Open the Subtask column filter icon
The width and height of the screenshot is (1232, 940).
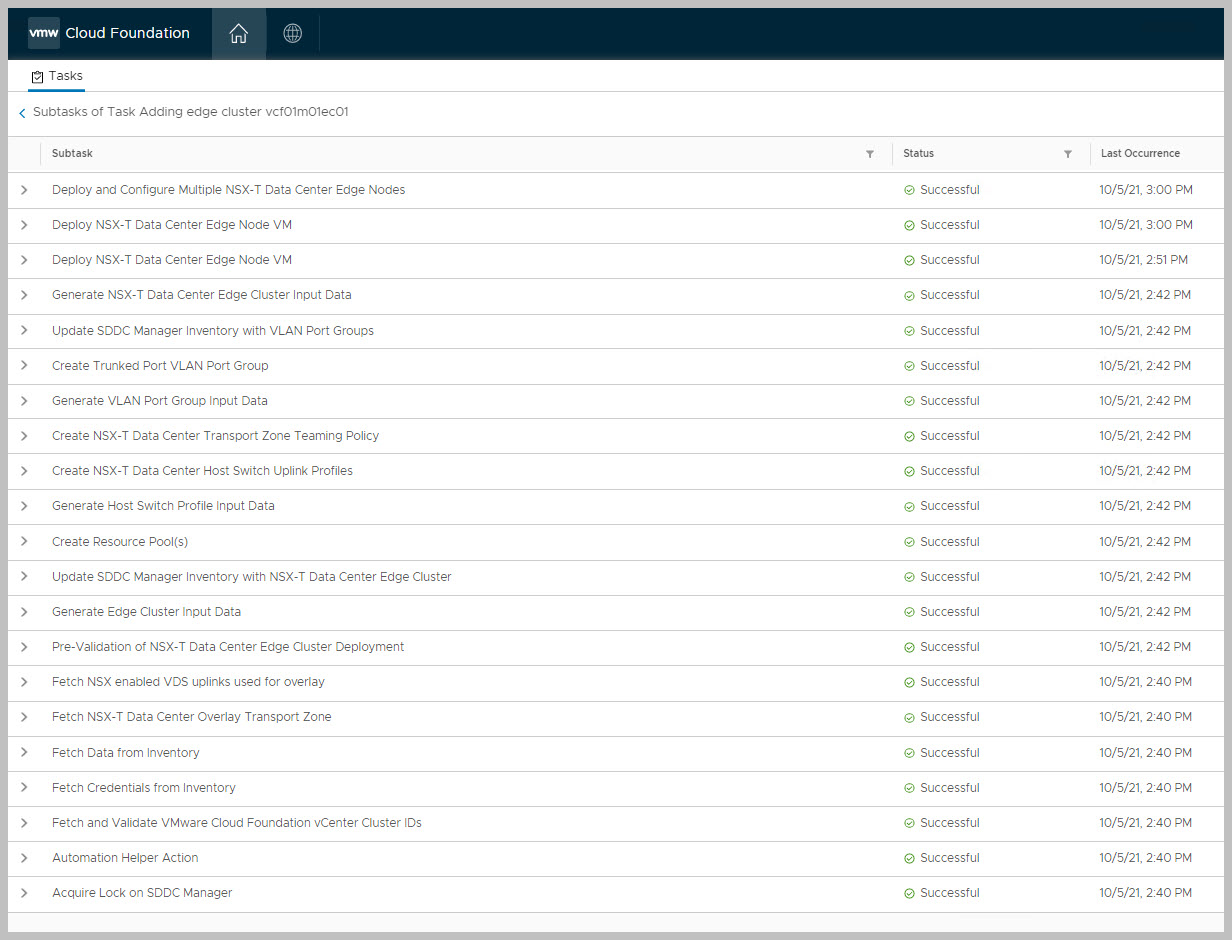tap(869, 154)
